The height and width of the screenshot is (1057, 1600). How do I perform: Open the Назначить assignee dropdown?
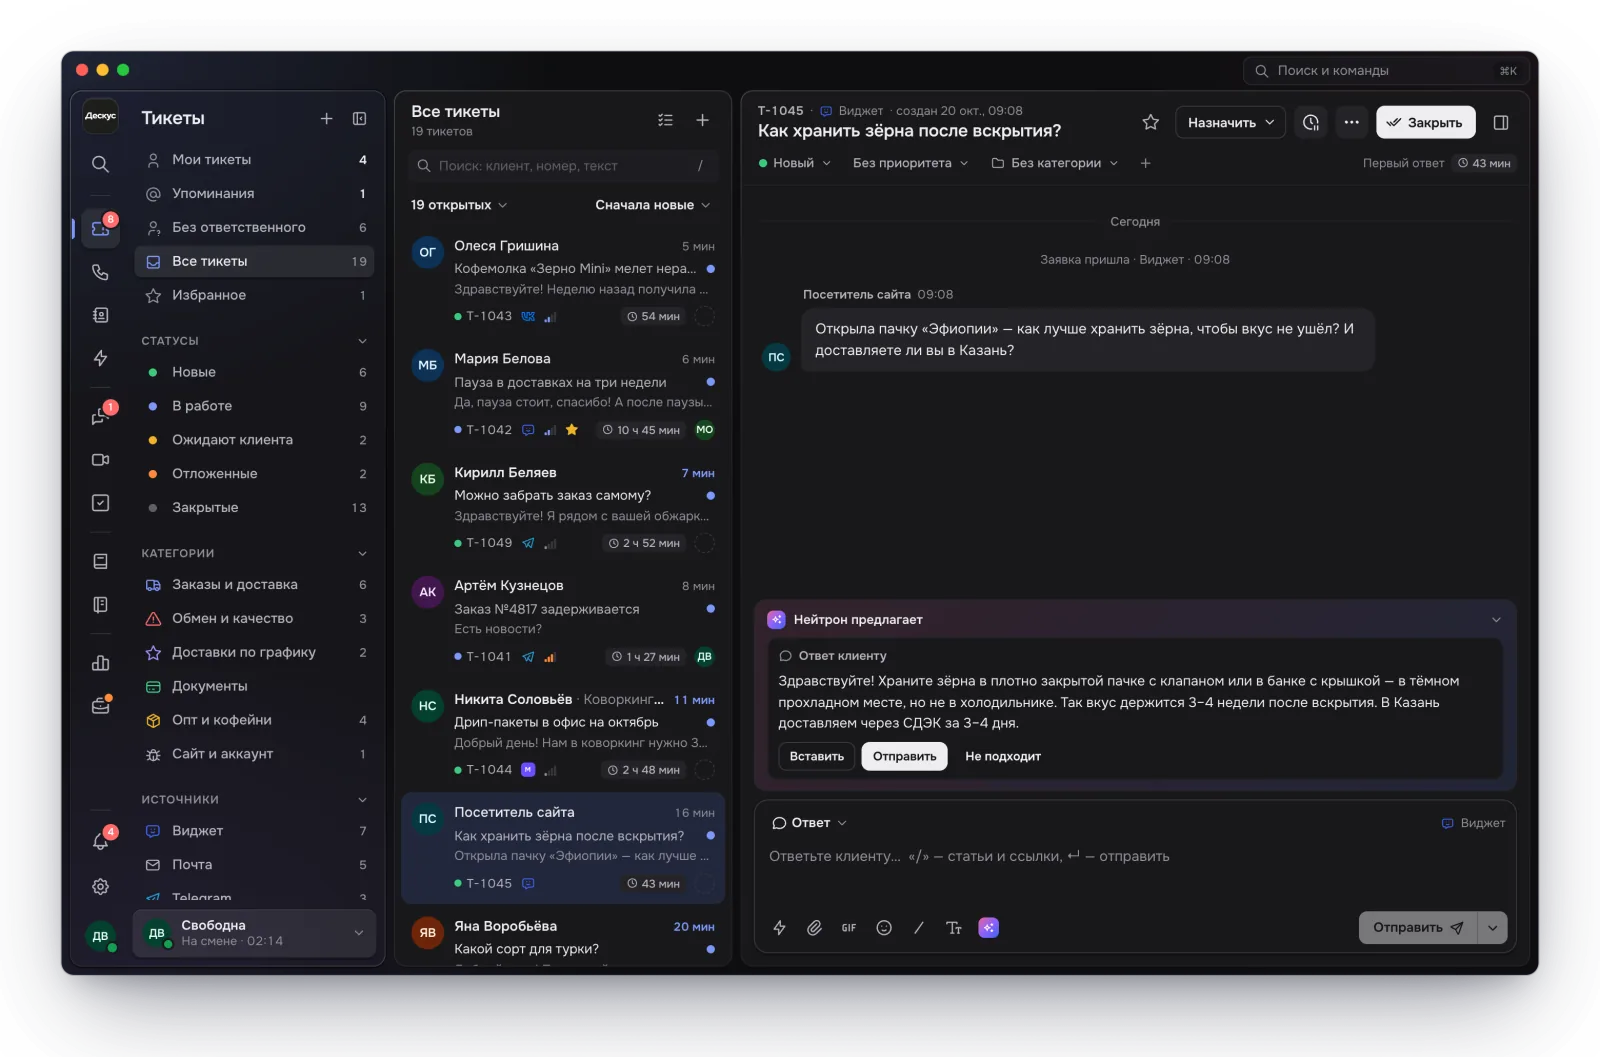(1230, 122)
